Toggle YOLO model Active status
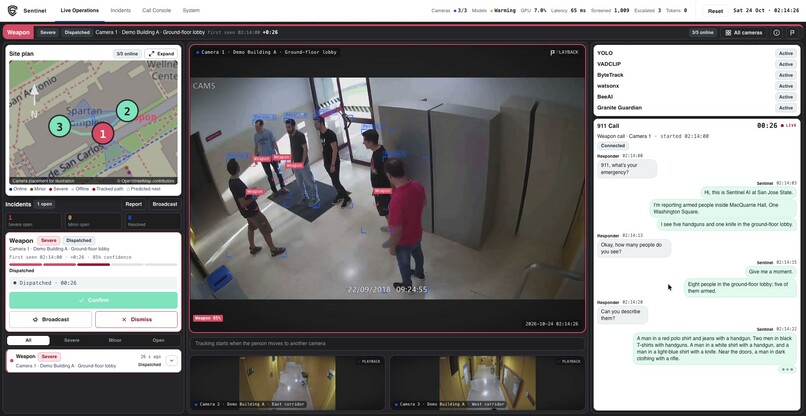This screenshot has height=416, width=806. coord(785,53)
